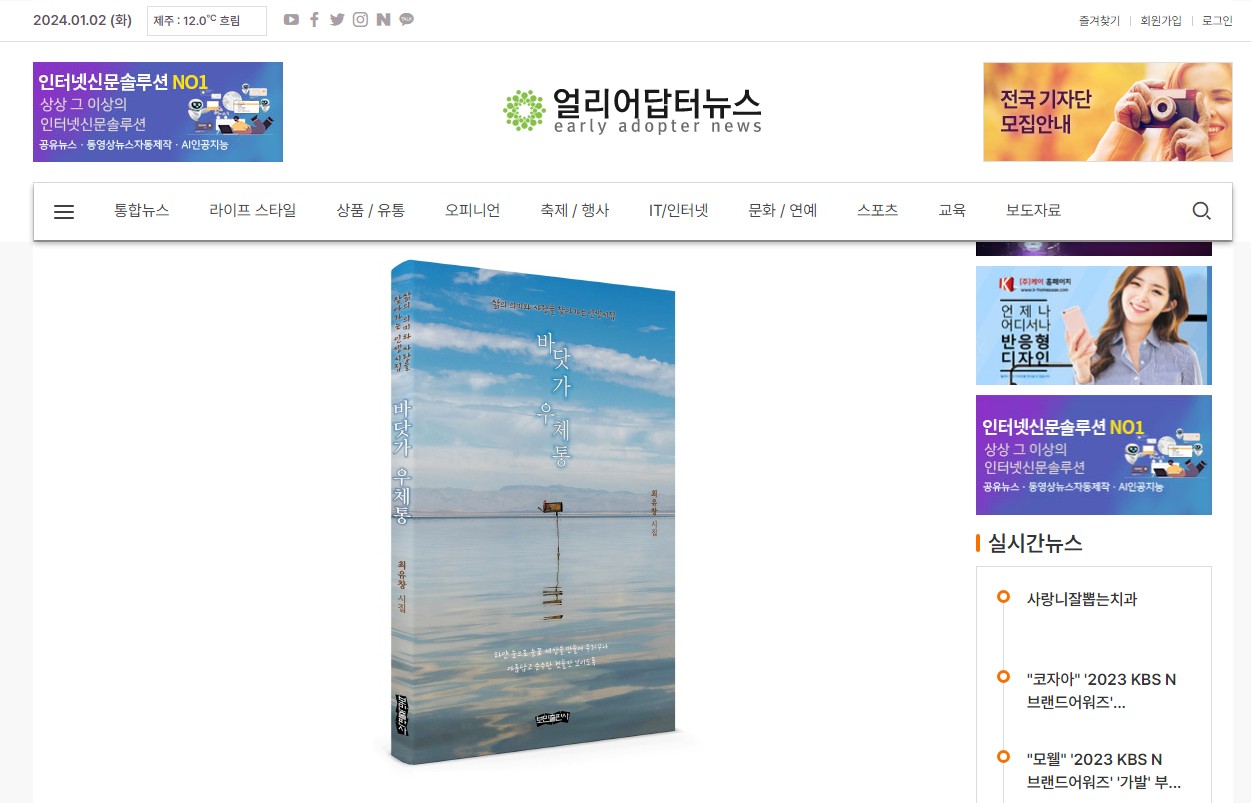
Task: Click the 로그인 link
Action: (x=1217, y=21)
